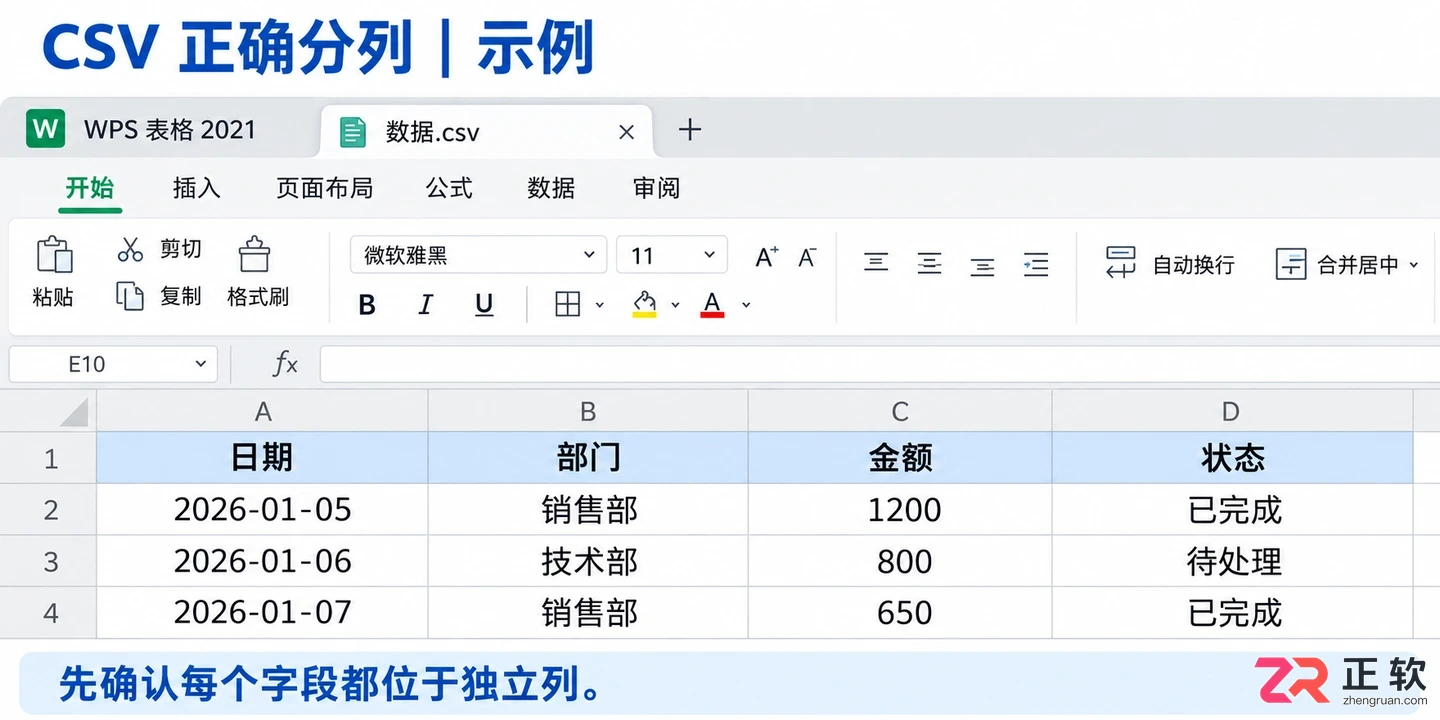Click the cell containing 技术部
This screenshot has height=720, width=1440.
click(x=588, y=561)
